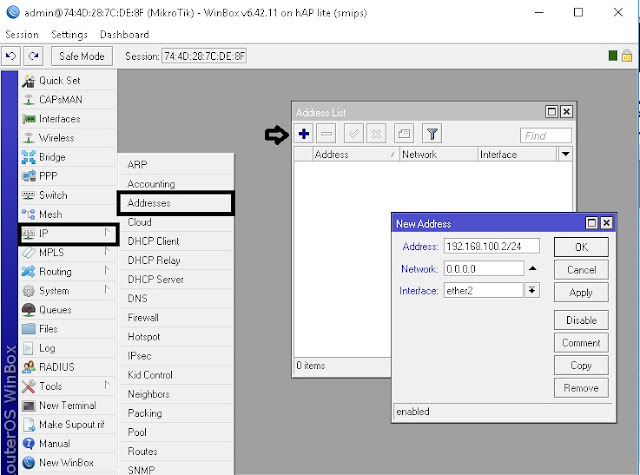Click the checkmark enable icon in Address List
This screenshot has height=475, width=640.
(x=353, y=133)
